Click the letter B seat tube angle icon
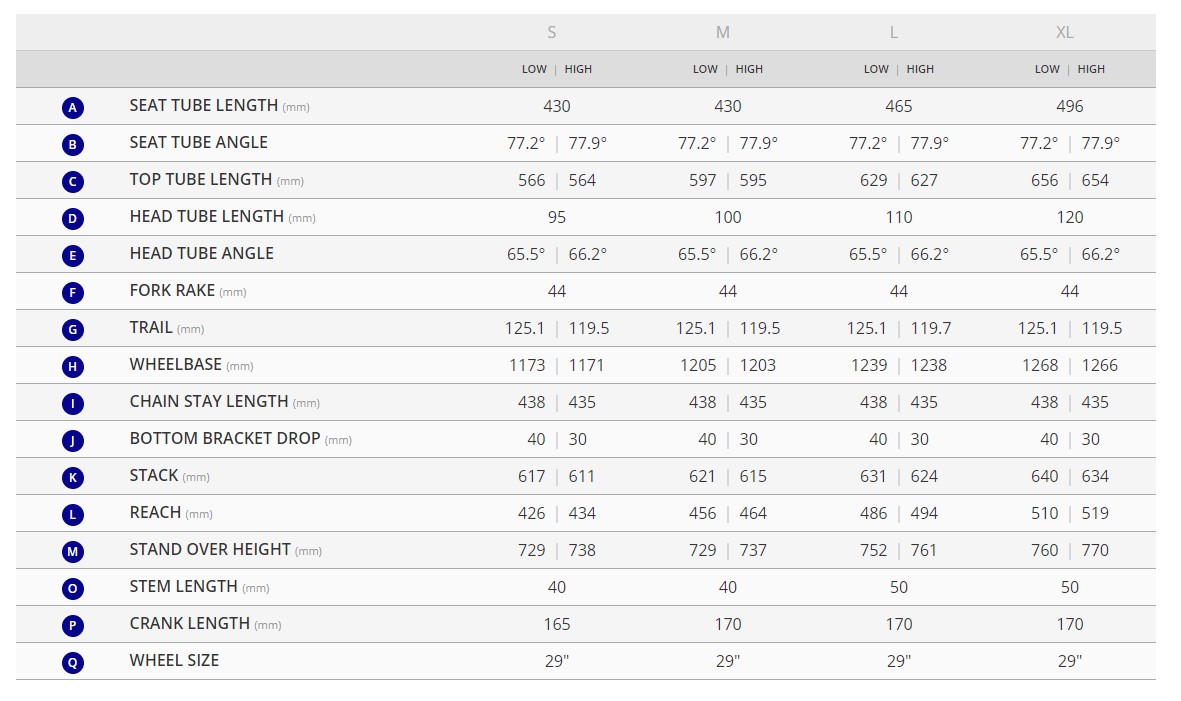This screenshot has height=701, width=1181. 72,144
